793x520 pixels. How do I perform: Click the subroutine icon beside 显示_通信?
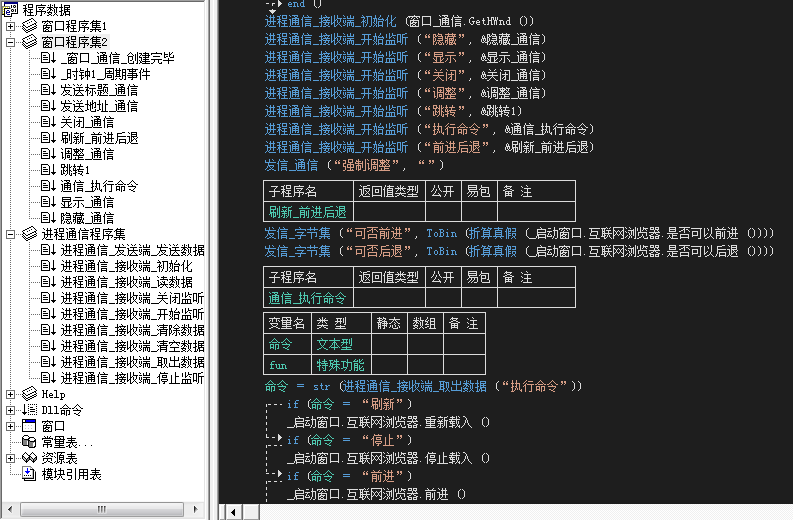pyautogui.click(x=48, y=202)
